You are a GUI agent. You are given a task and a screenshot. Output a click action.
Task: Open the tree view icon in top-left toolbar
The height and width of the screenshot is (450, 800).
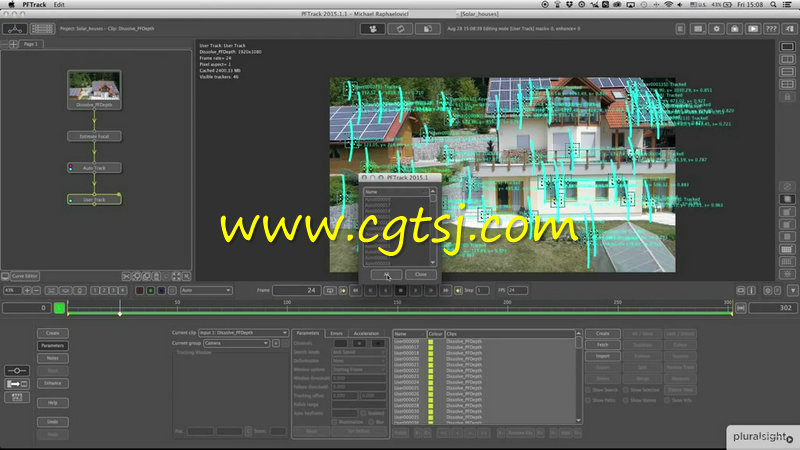click(x=14, y=29)
